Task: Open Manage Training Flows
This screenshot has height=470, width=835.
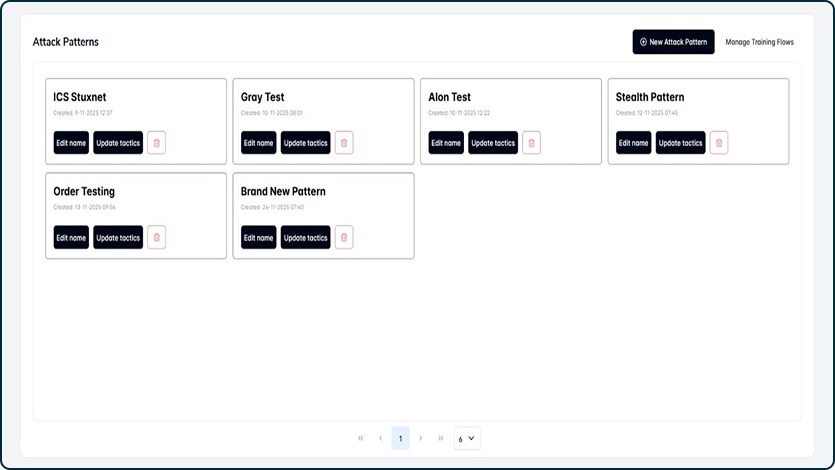Action: [759, 42]
